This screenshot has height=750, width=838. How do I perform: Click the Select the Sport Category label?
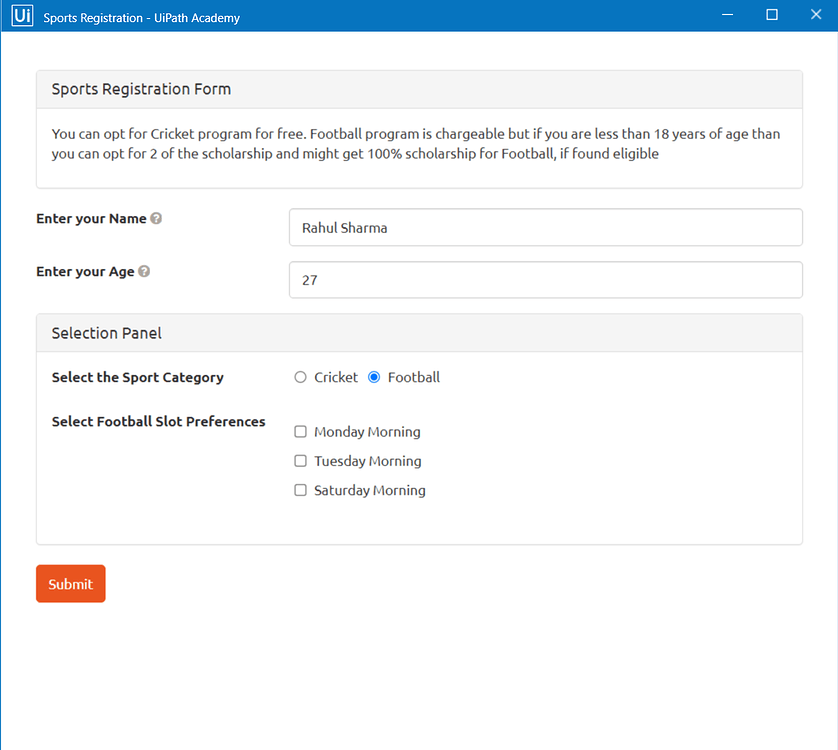[x=137, y=377]
